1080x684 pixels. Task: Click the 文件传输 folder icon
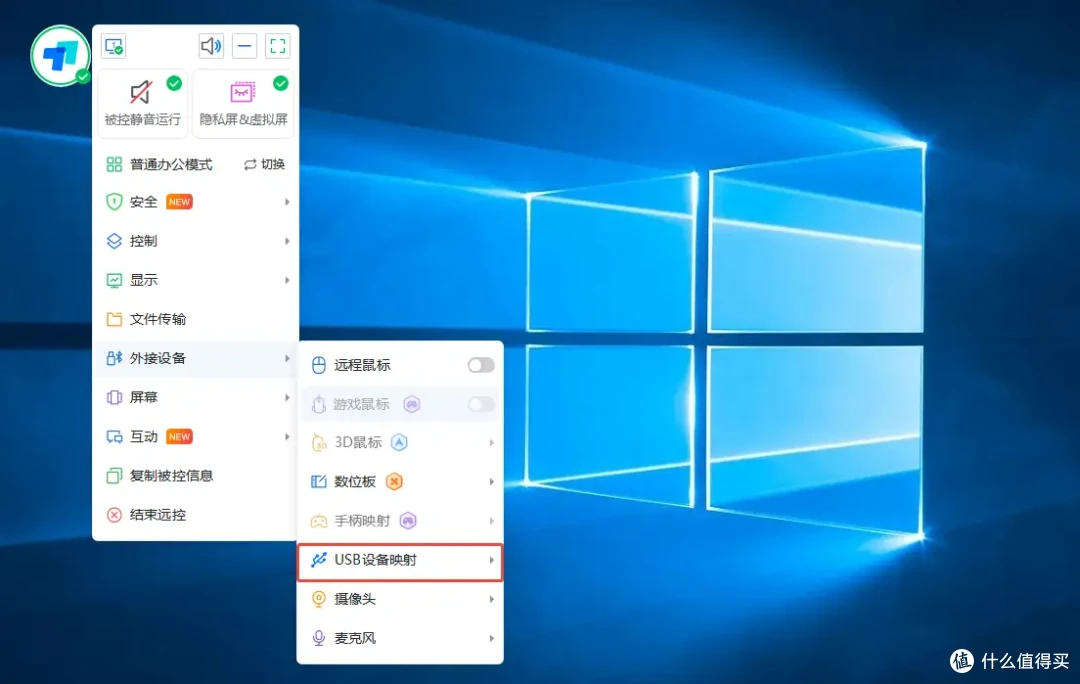(x=114, y=319)
